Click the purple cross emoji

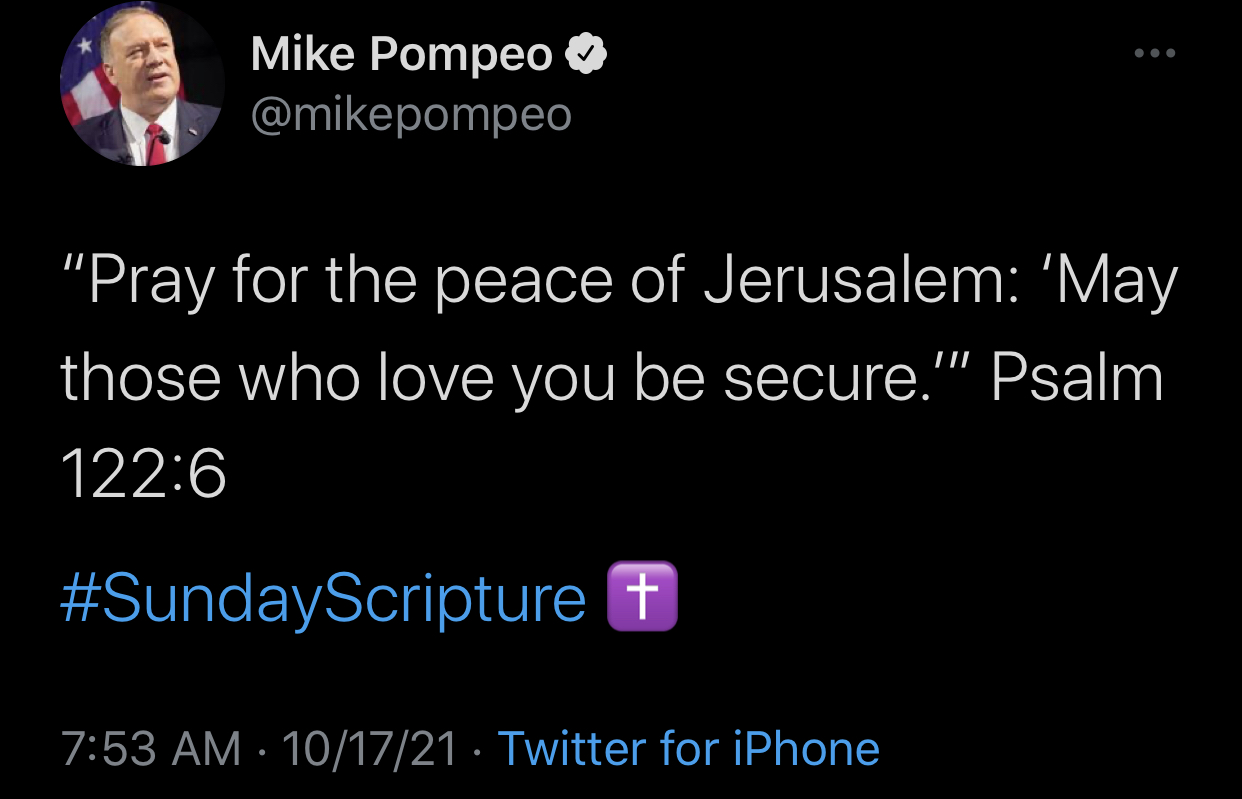[643, 596]
